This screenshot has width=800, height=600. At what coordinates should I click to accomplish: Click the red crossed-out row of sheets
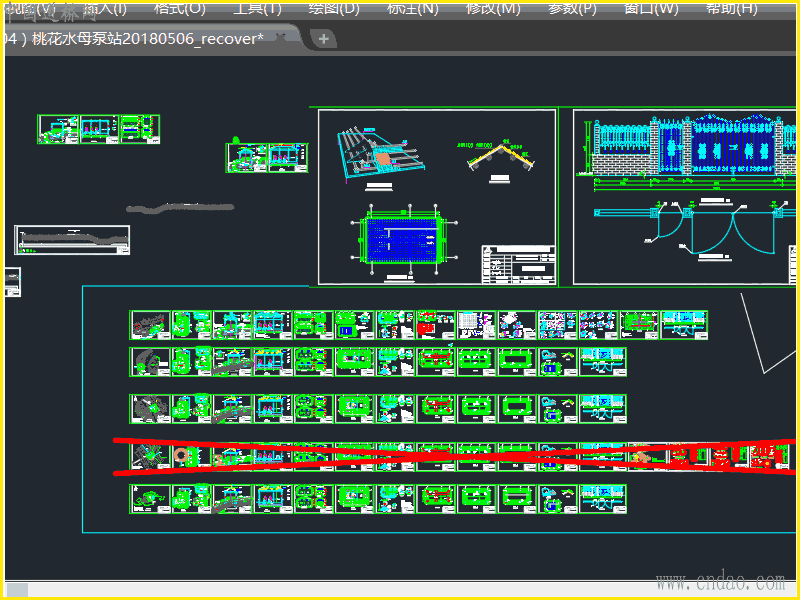point(450,456)
